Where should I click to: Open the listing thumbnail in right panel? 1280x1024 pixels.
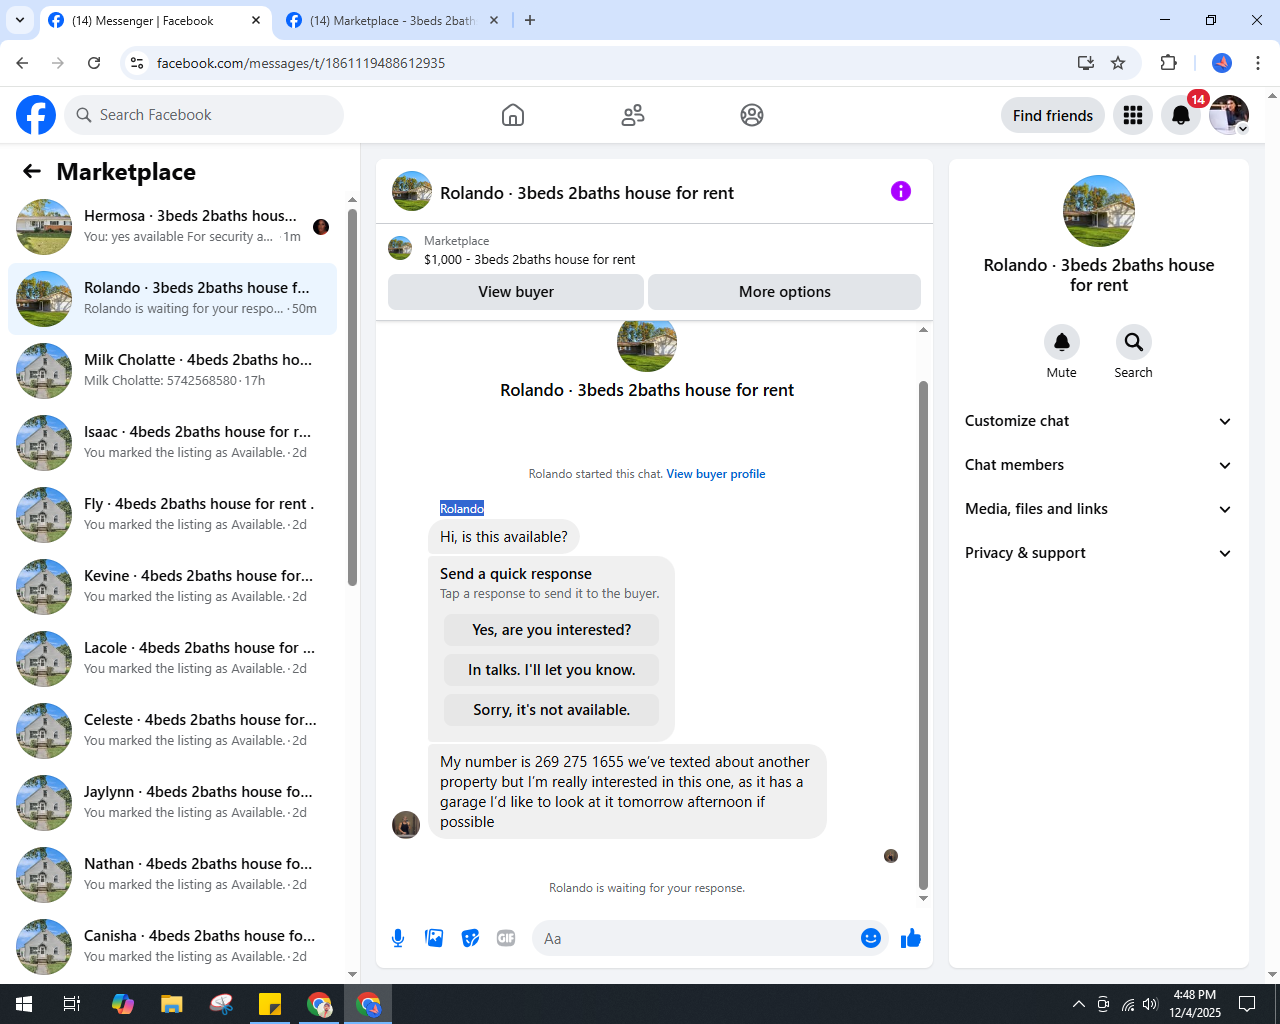[x=1099, y=211]
